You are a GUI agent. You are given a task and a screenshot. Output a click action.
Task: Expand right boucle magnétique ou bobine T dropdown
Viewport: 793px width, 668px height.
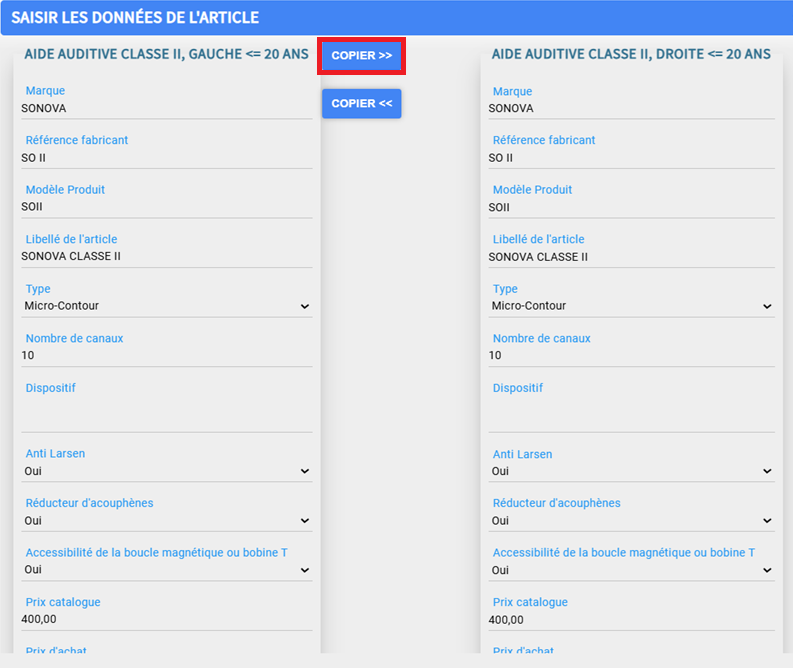[631, 570]
